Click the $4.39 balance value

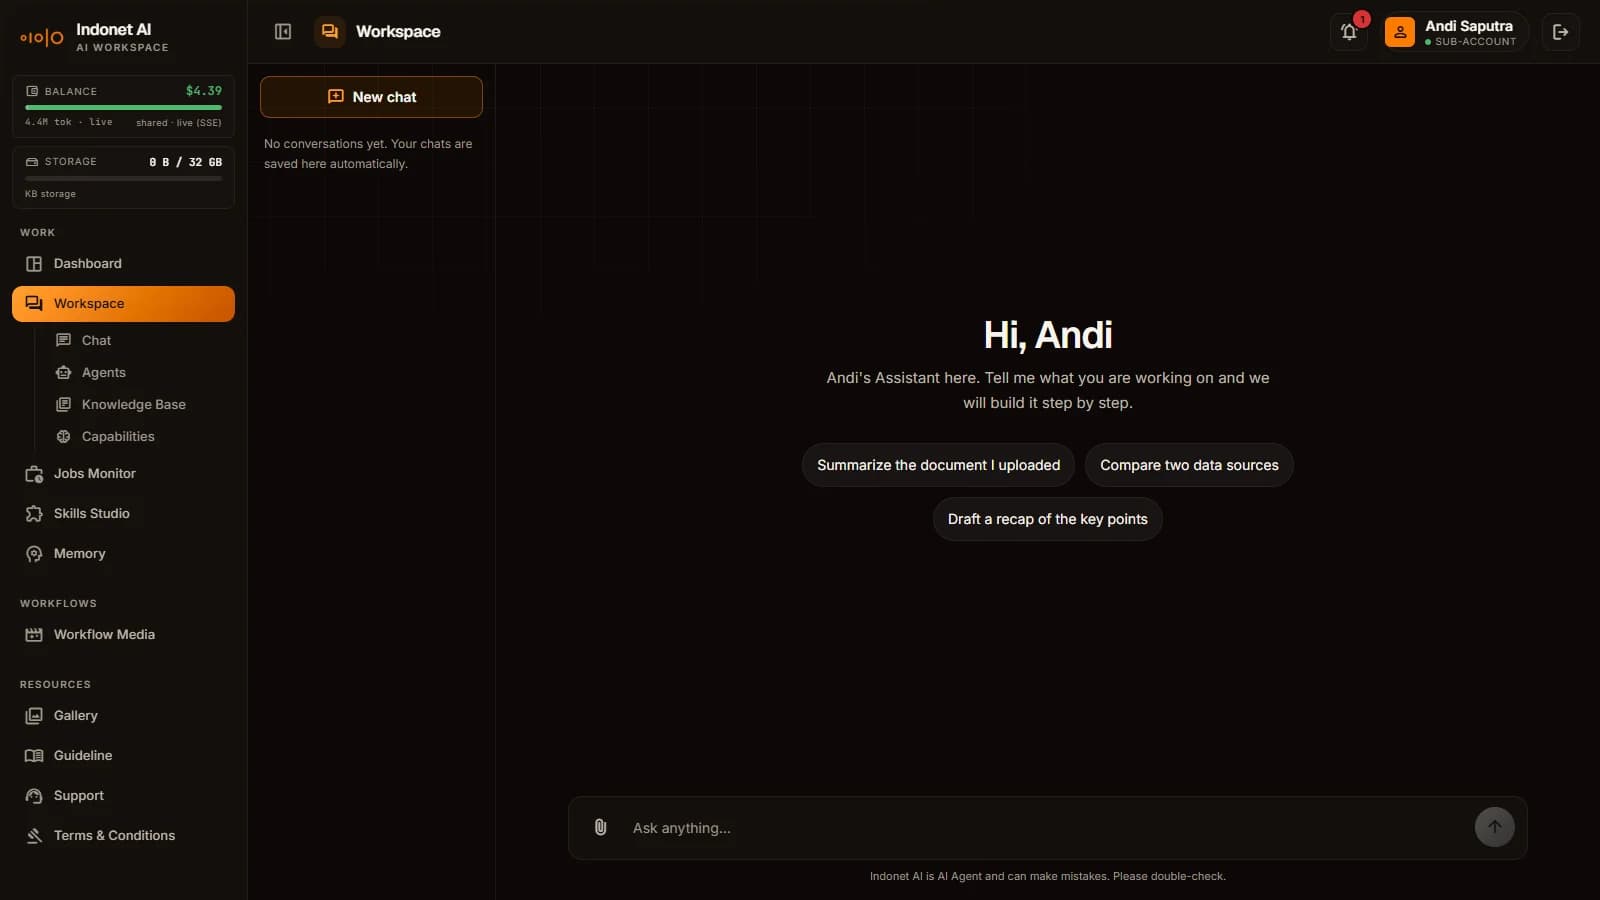click(x=204, y=91)
